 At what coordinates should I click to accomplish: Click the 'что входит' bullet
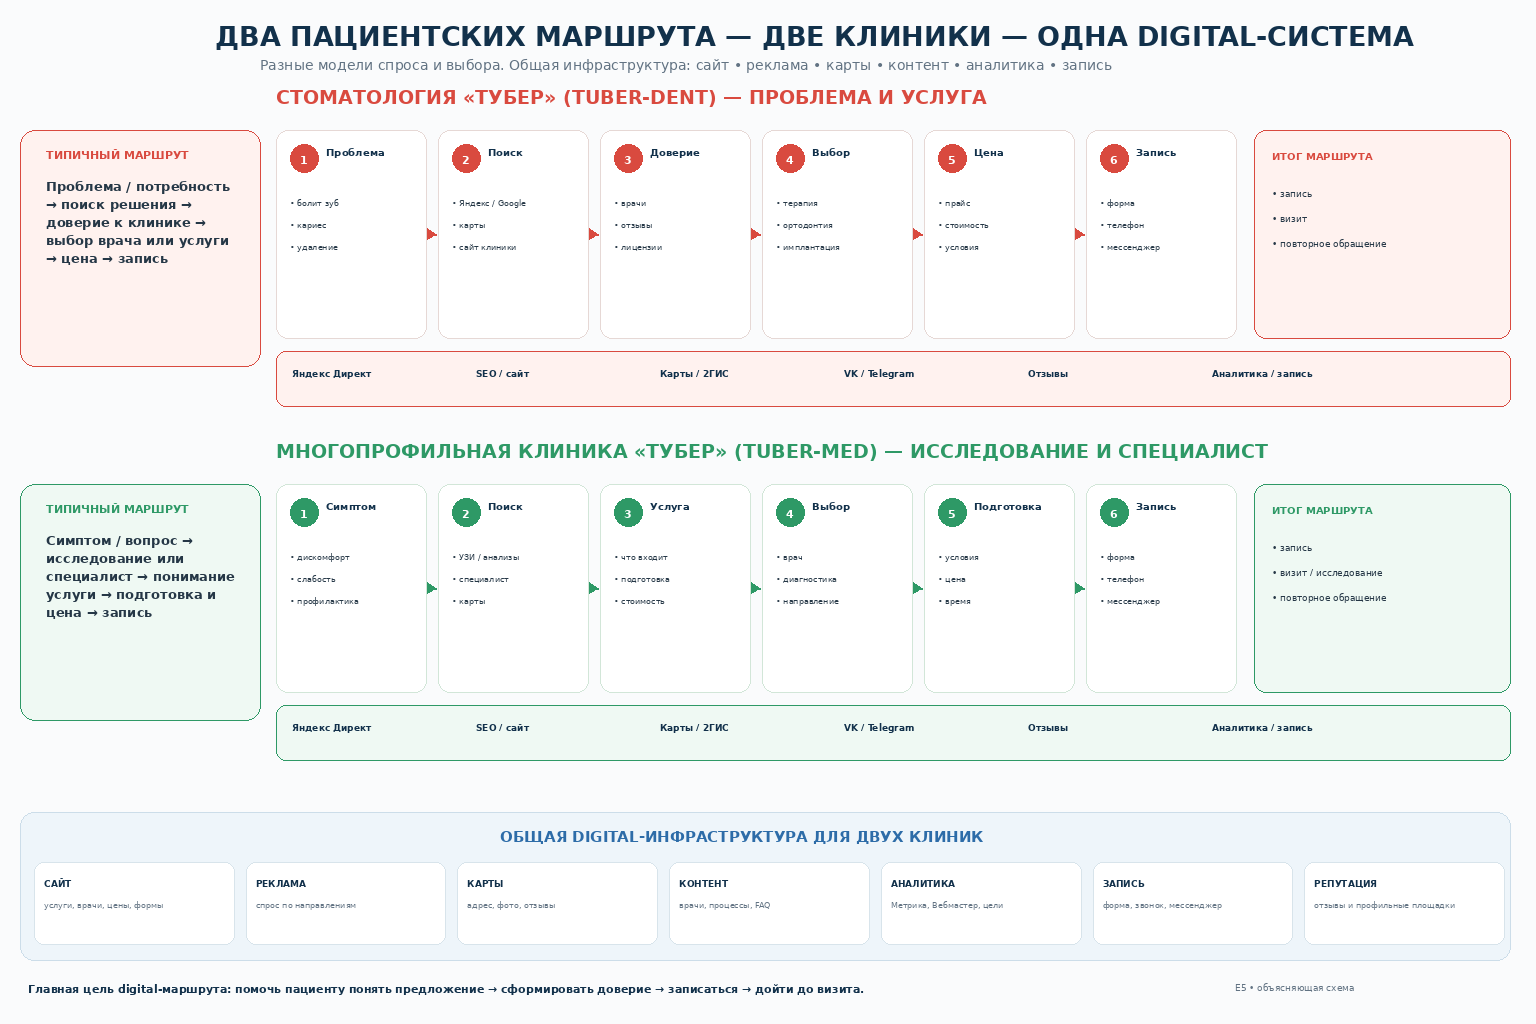point(641,558)
